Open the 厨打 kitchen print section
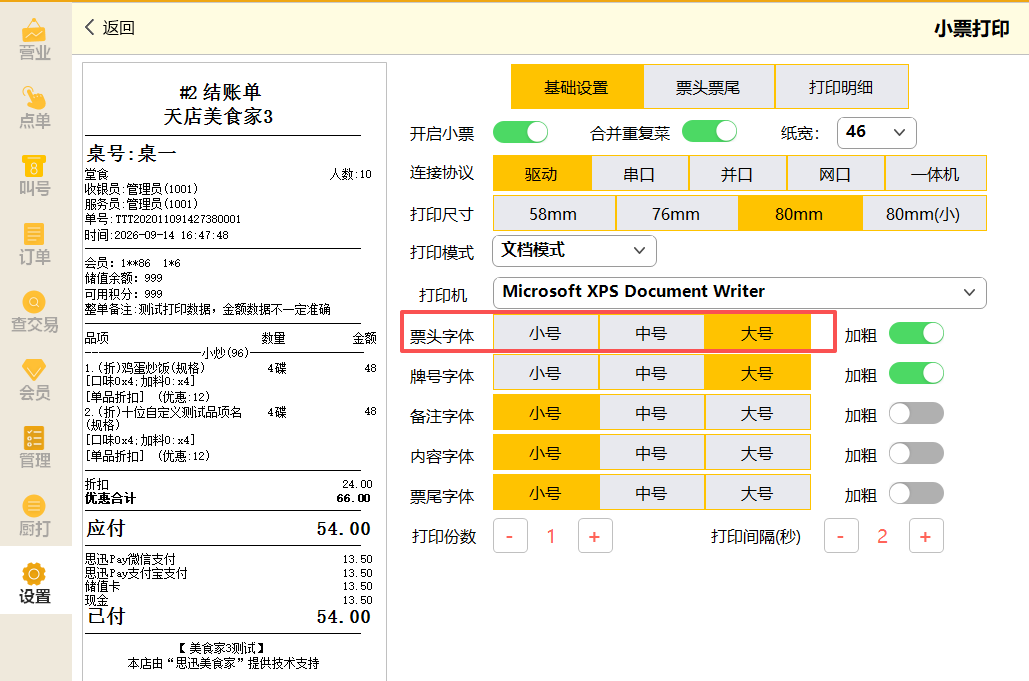This screenshot has width=1029, height=681. coord(35,516)
